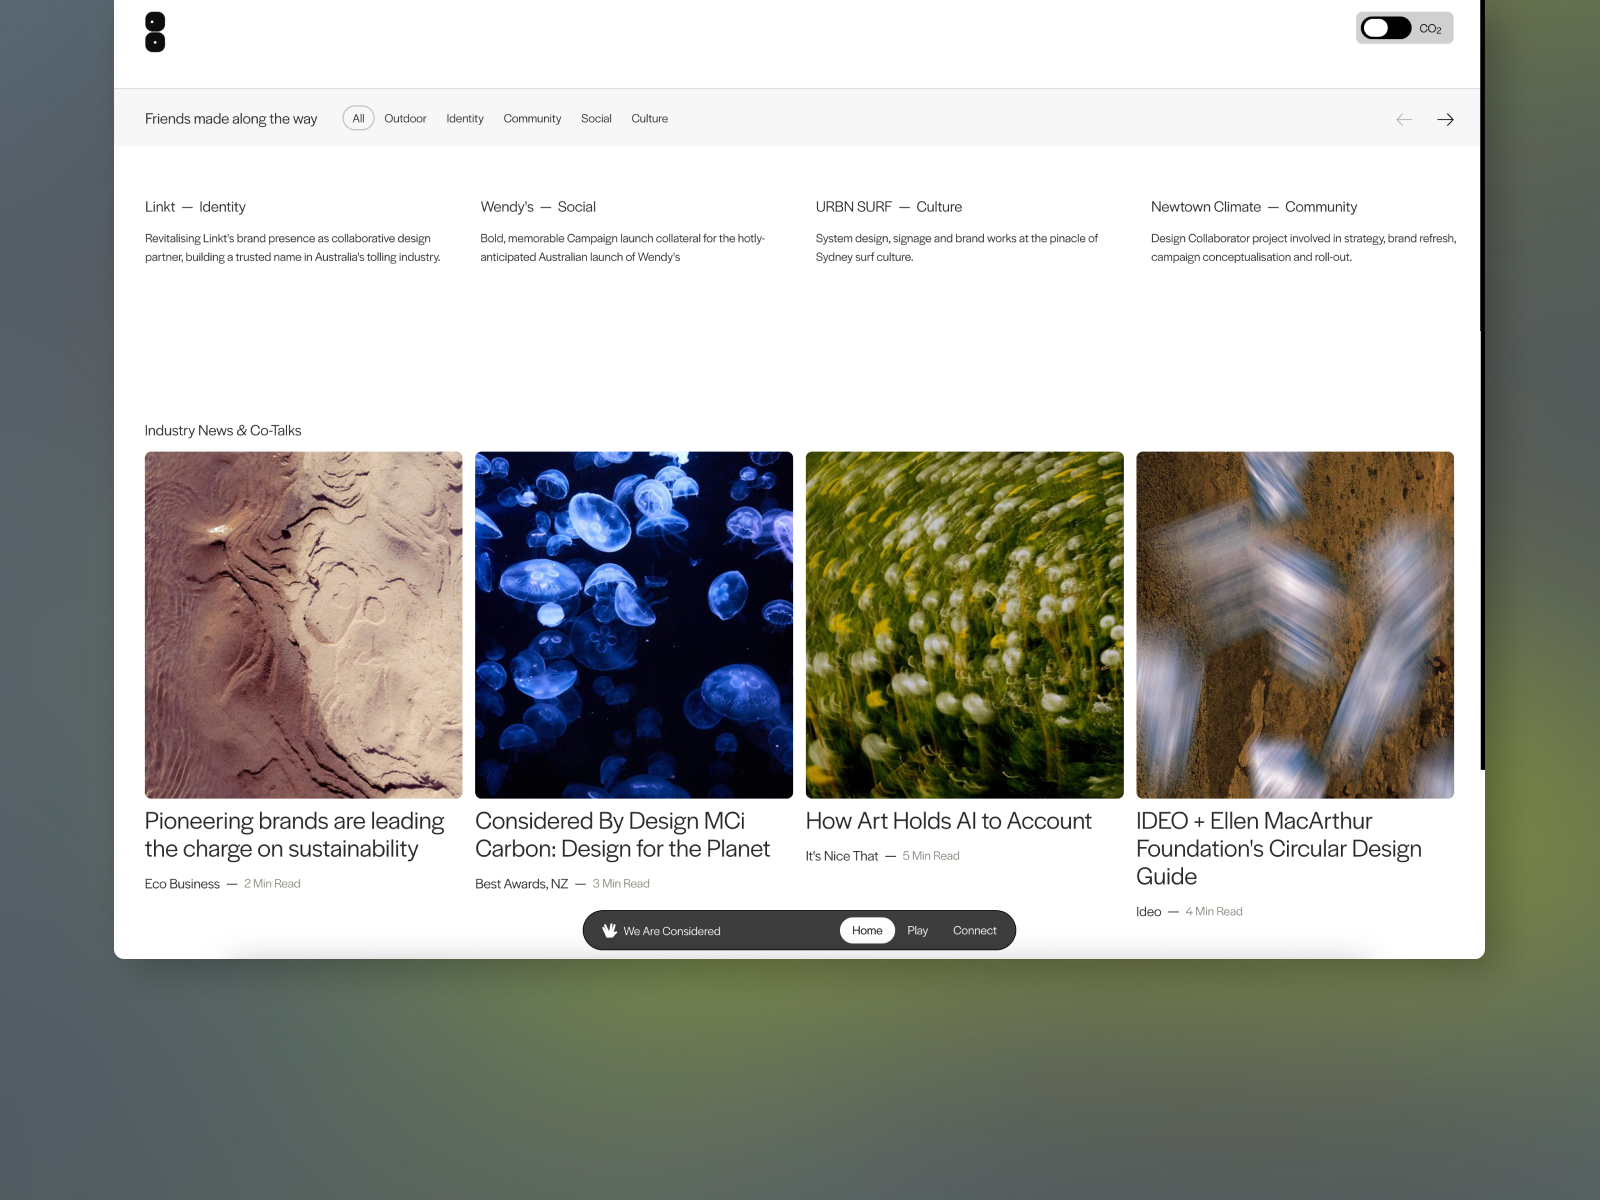The height and width of the screenshot is (1200, 1600).
Task: Open the URBN SURF Culture project
Action: 888,207
